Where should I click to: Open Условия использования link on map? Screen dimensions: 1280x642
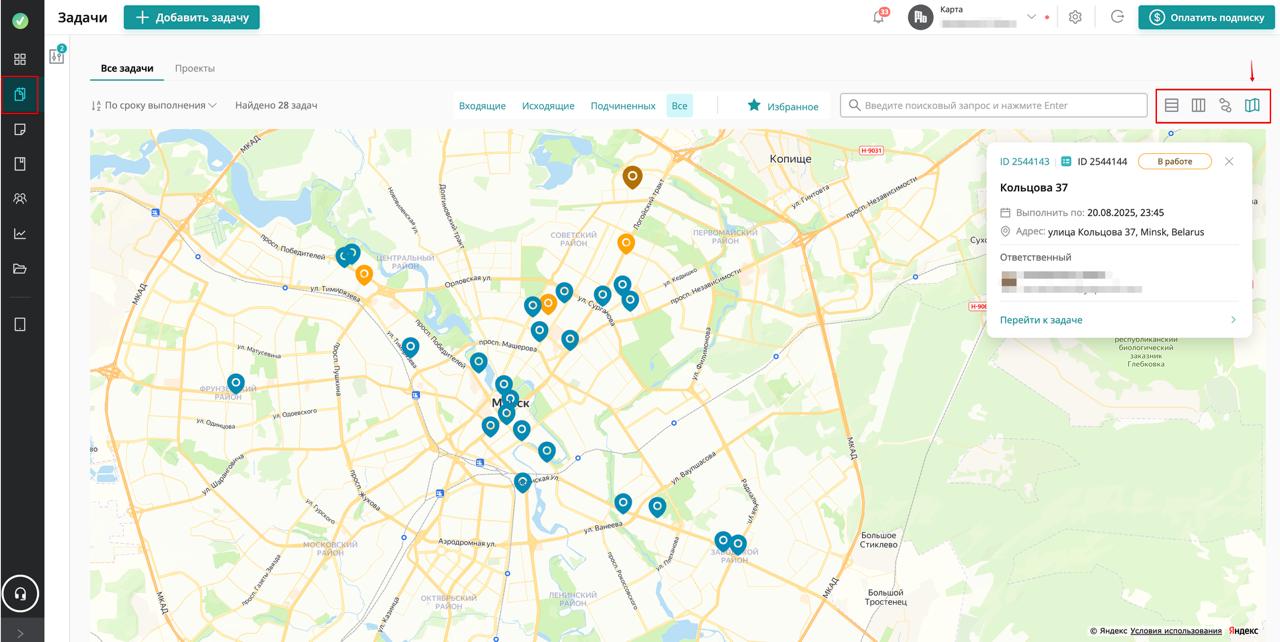click(x=1176, y=631)
